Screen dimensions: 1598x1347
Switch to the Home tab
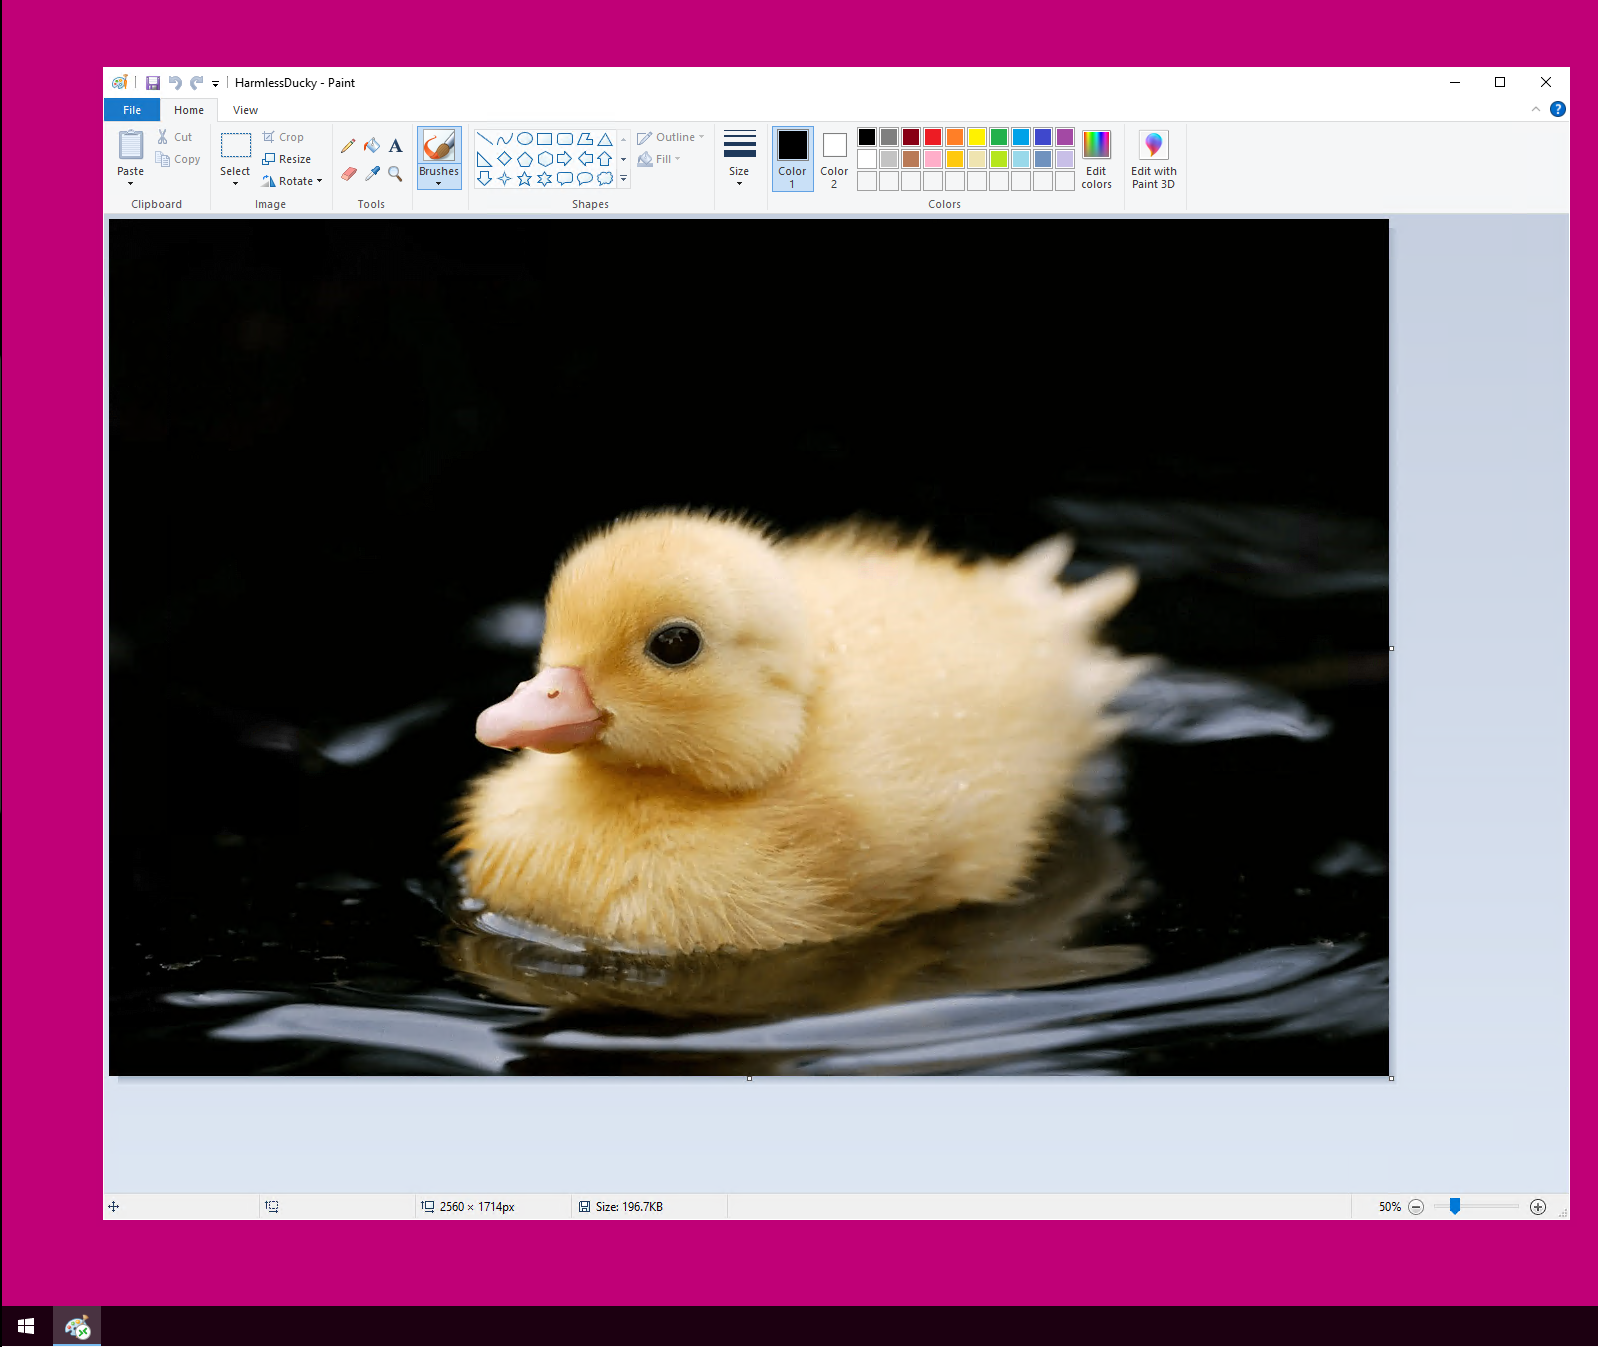click(x=189, y=110)
